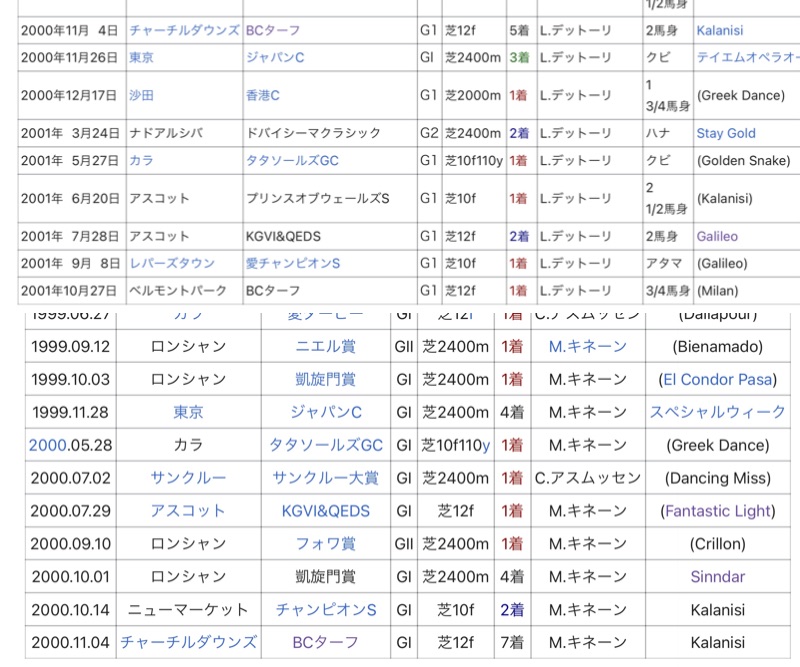Select the G2 grade cell
The height and width of the screenshot is (667, 800).
point(430,133)
